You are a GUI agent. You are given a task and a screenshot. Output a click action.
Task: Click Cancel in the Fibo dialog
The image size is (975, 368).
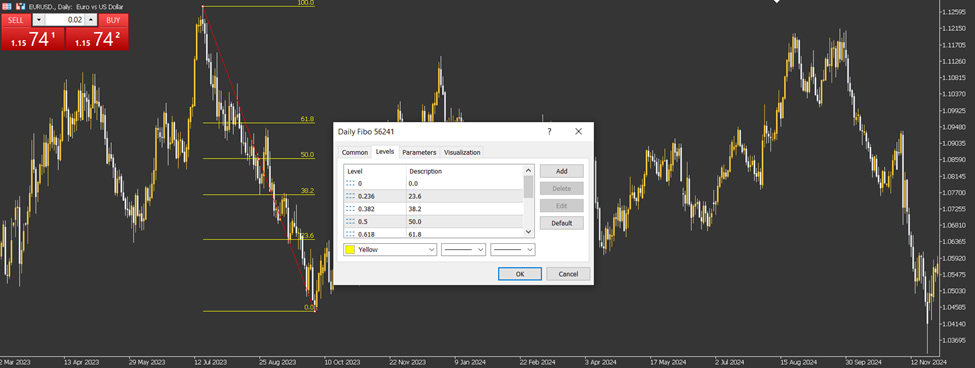tap(568, 274)
